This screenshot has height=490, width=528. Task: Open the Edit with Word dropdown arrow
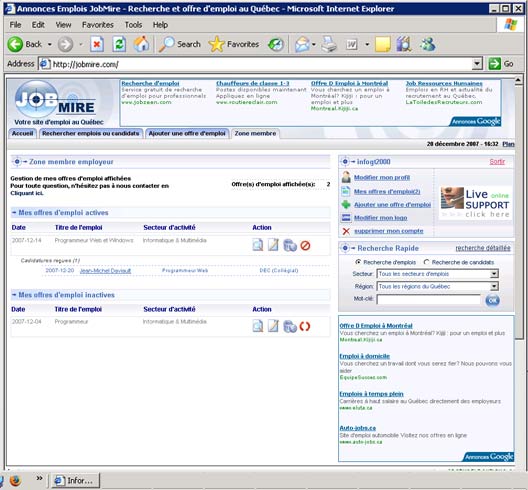coord(367,44)
